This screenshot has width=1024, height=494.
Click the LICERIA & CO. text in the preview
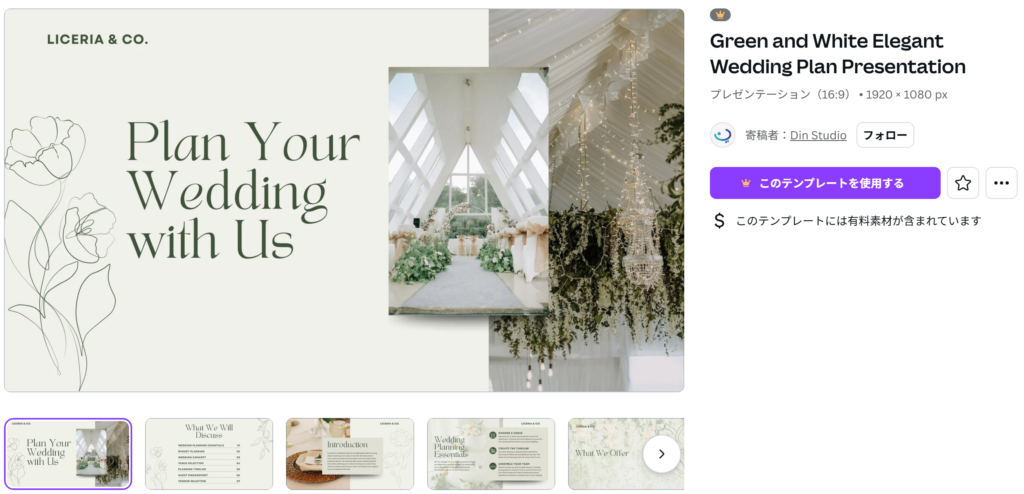pos(97,40)
